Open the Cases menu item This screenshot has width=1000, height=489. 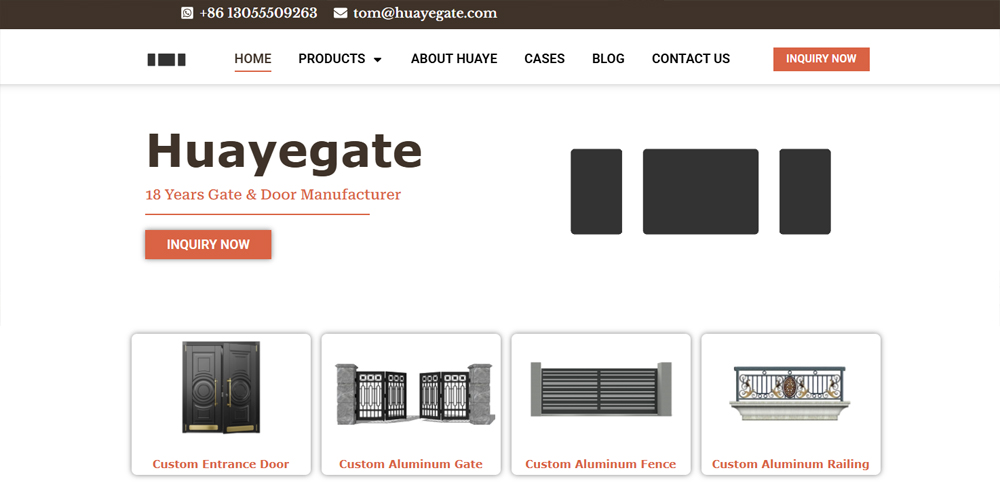click(x=545, y=59)
